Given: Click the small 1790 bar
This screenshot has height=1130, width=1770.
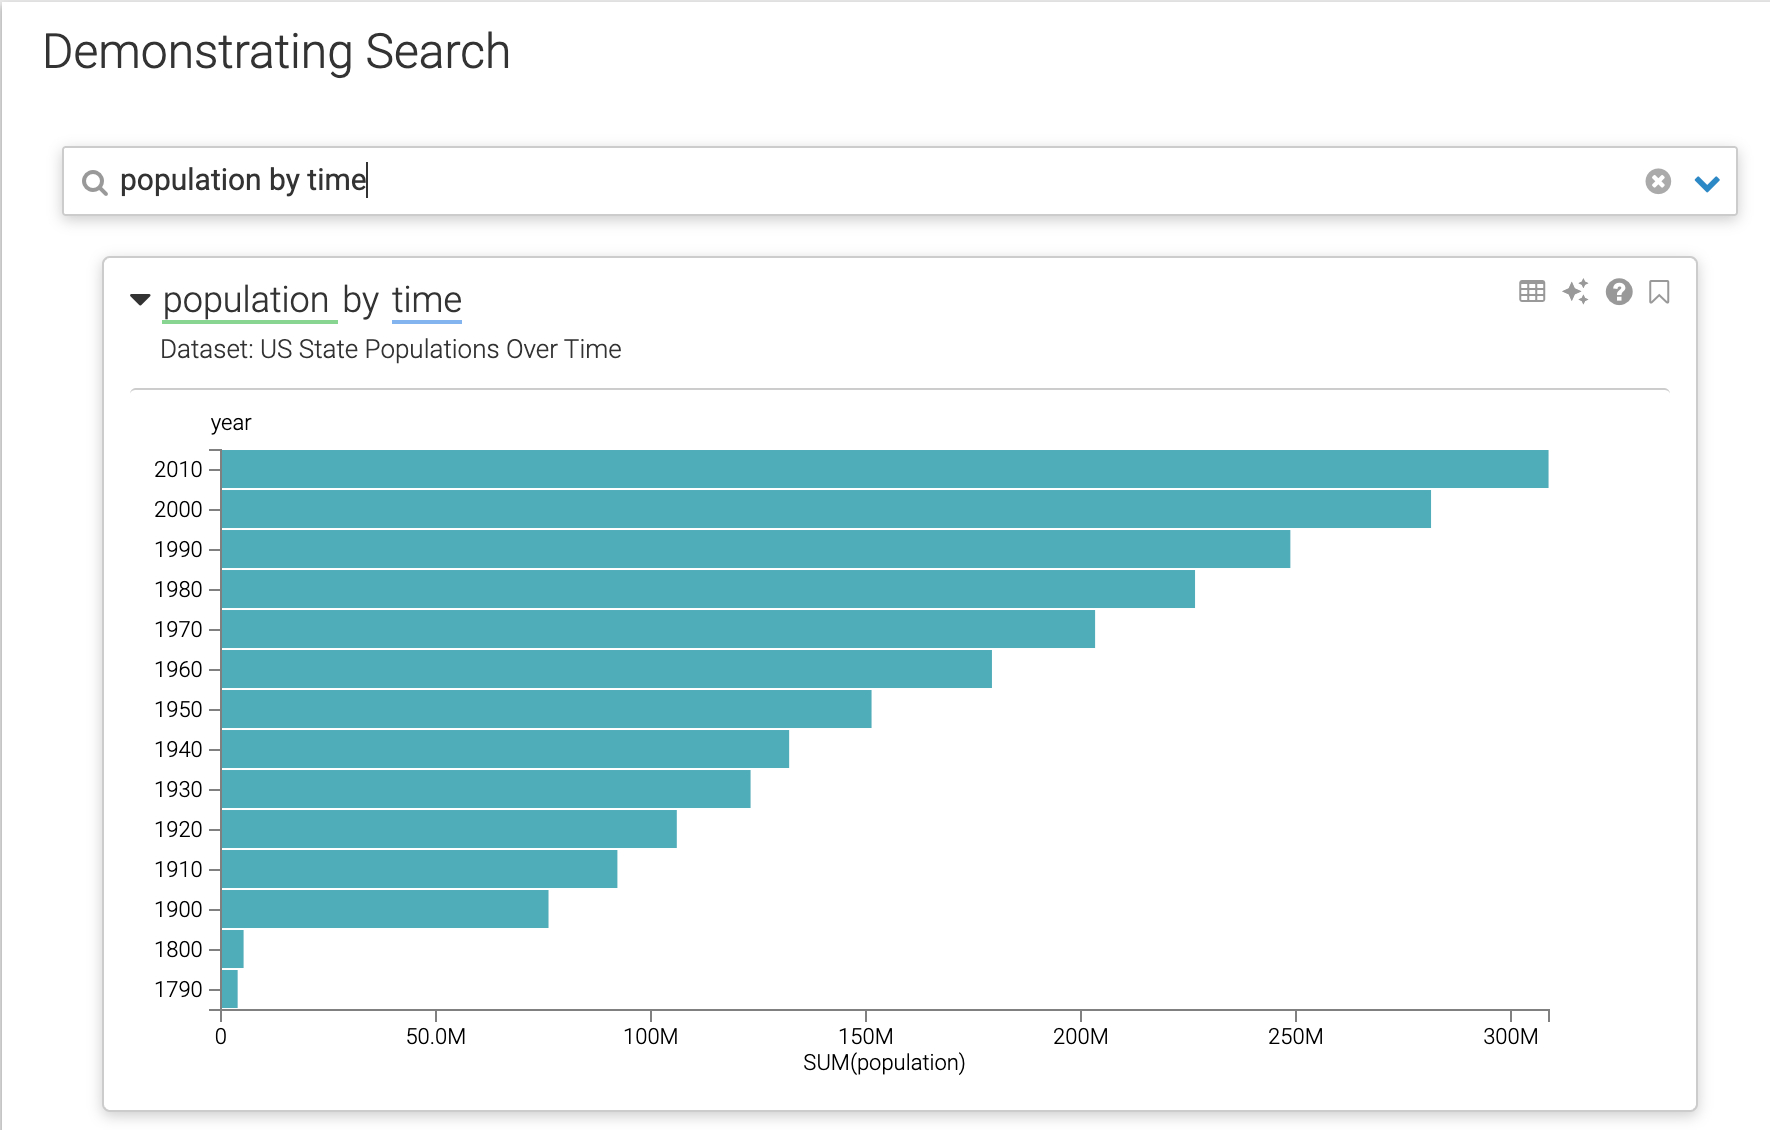Looking at the screenshot, I should click(x=229, y=989).
